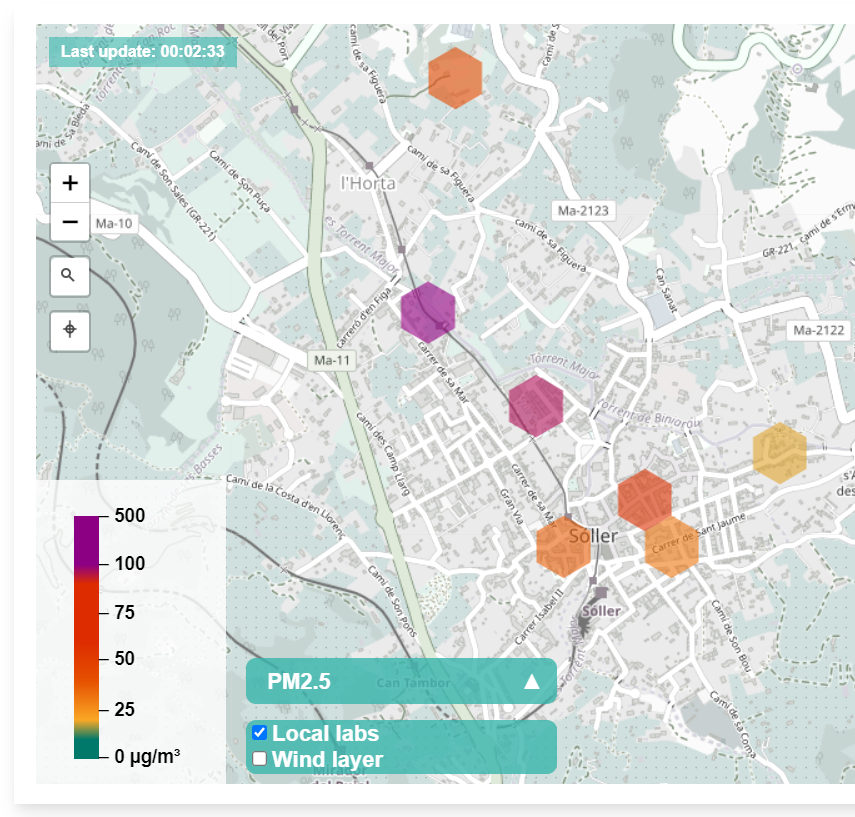Click the Wind layer label text
Viewport: 855px width, 817px height.
(x=328, y=759)
